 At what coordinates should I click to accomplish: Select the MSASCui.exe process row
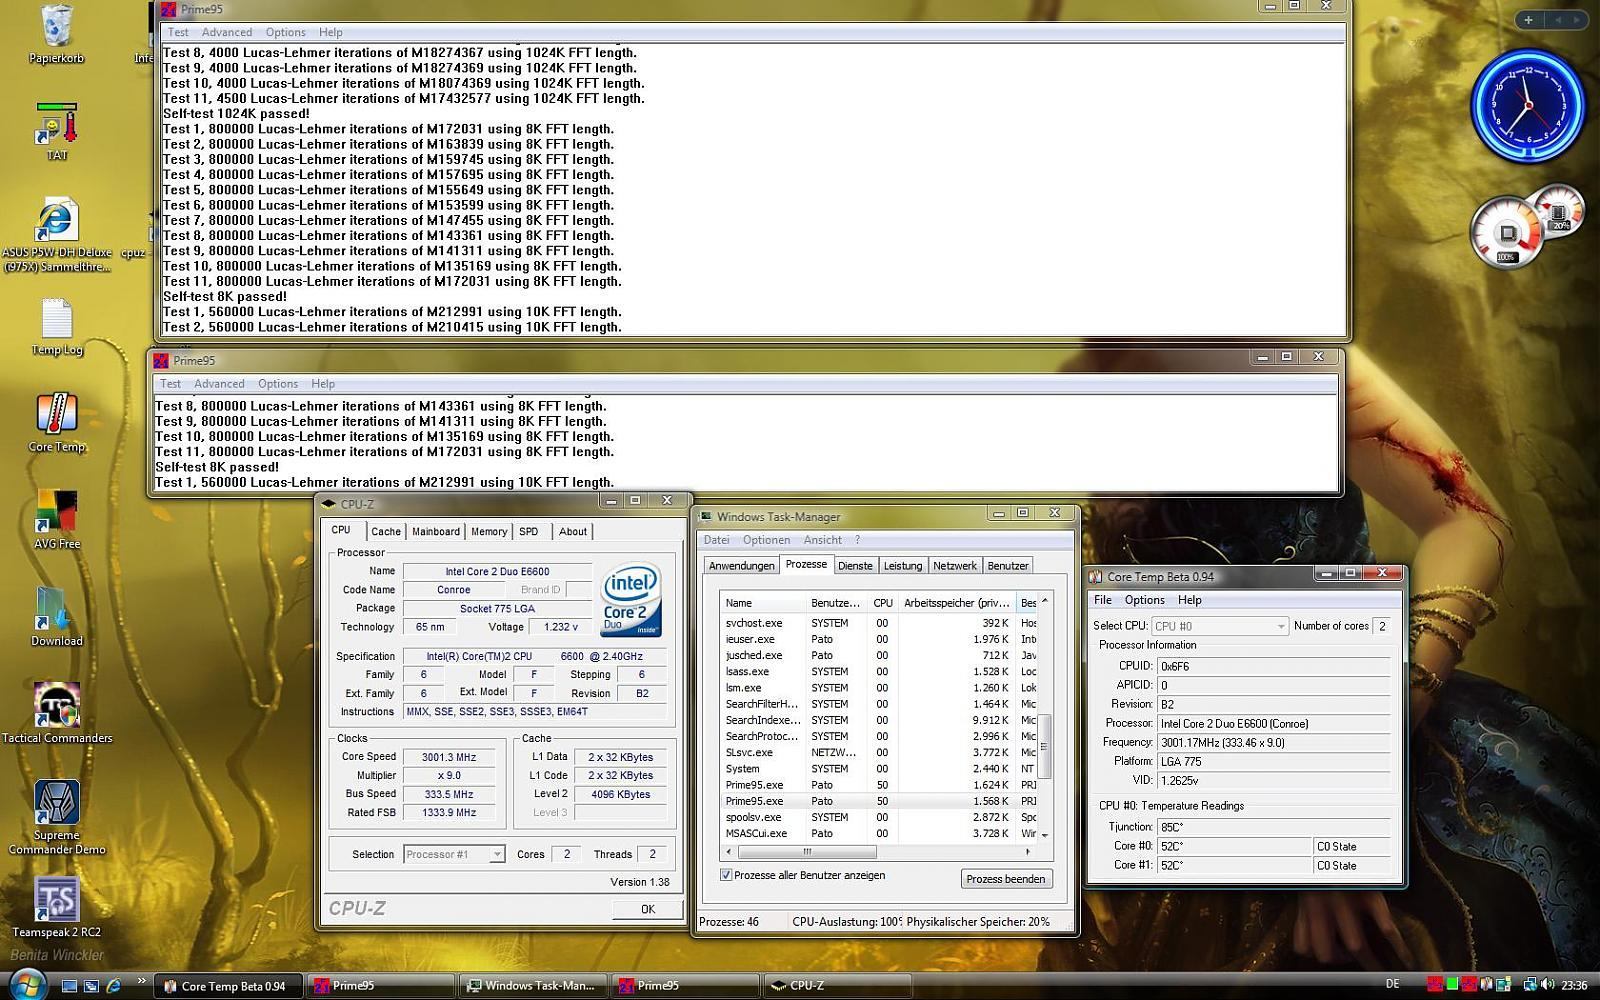pyautogui.click(x=880, y=833)
